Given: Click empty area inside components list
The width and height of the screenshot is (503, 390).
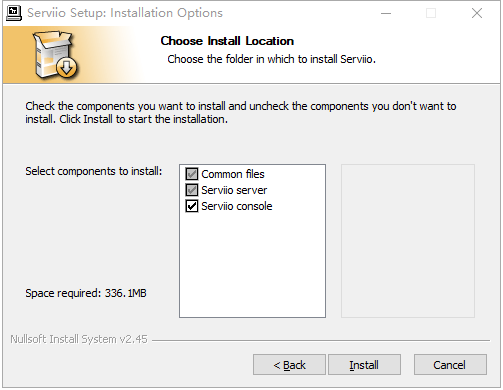Looking at the screenshot, I should (x=252, y=265).
